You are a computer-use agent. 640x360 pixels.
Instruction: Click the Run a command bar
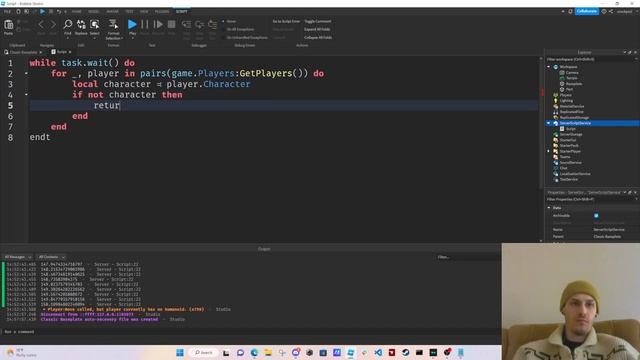coord(251,332)
